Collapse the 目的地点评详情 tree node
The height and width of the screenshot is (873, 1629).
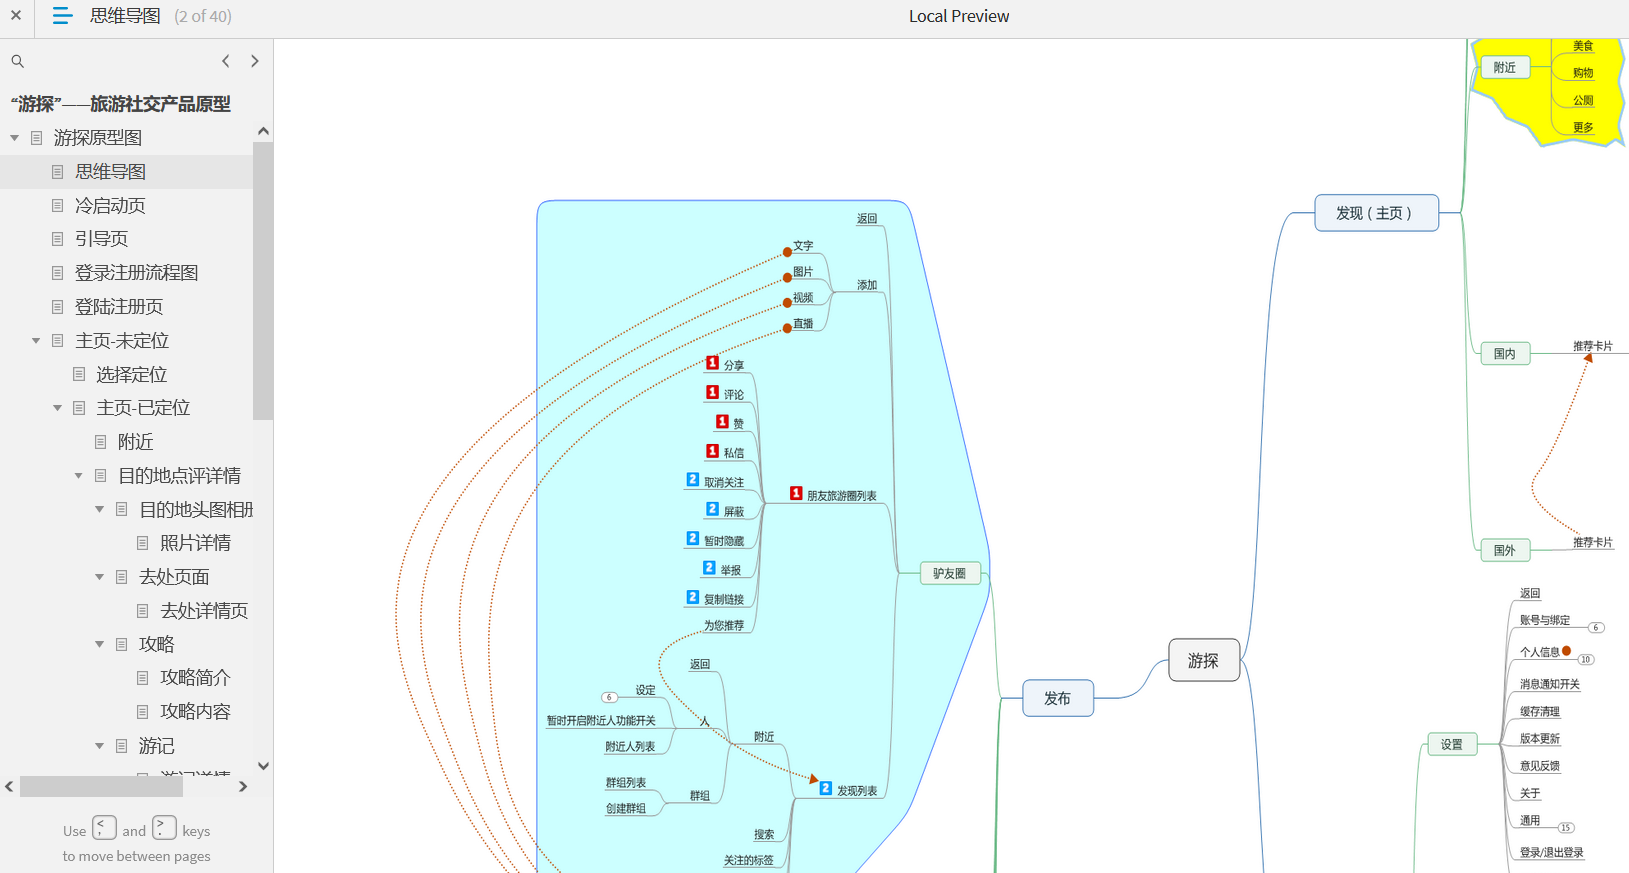pyautogui.click(x=79, y=476)
